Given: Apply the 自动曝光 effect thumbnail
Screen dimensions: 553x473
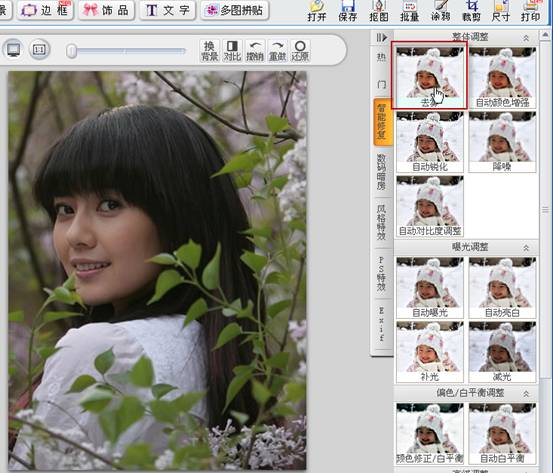Looking at the screenshot, I should [x=430, y=287].
